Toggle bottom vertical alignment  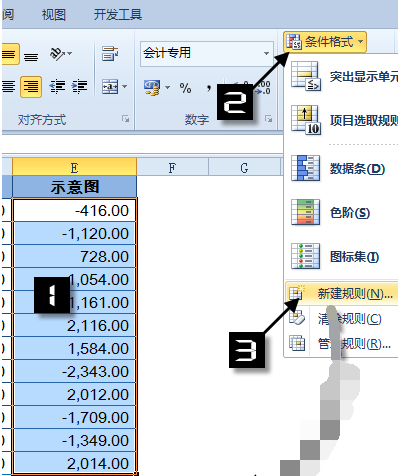(31, 57)
